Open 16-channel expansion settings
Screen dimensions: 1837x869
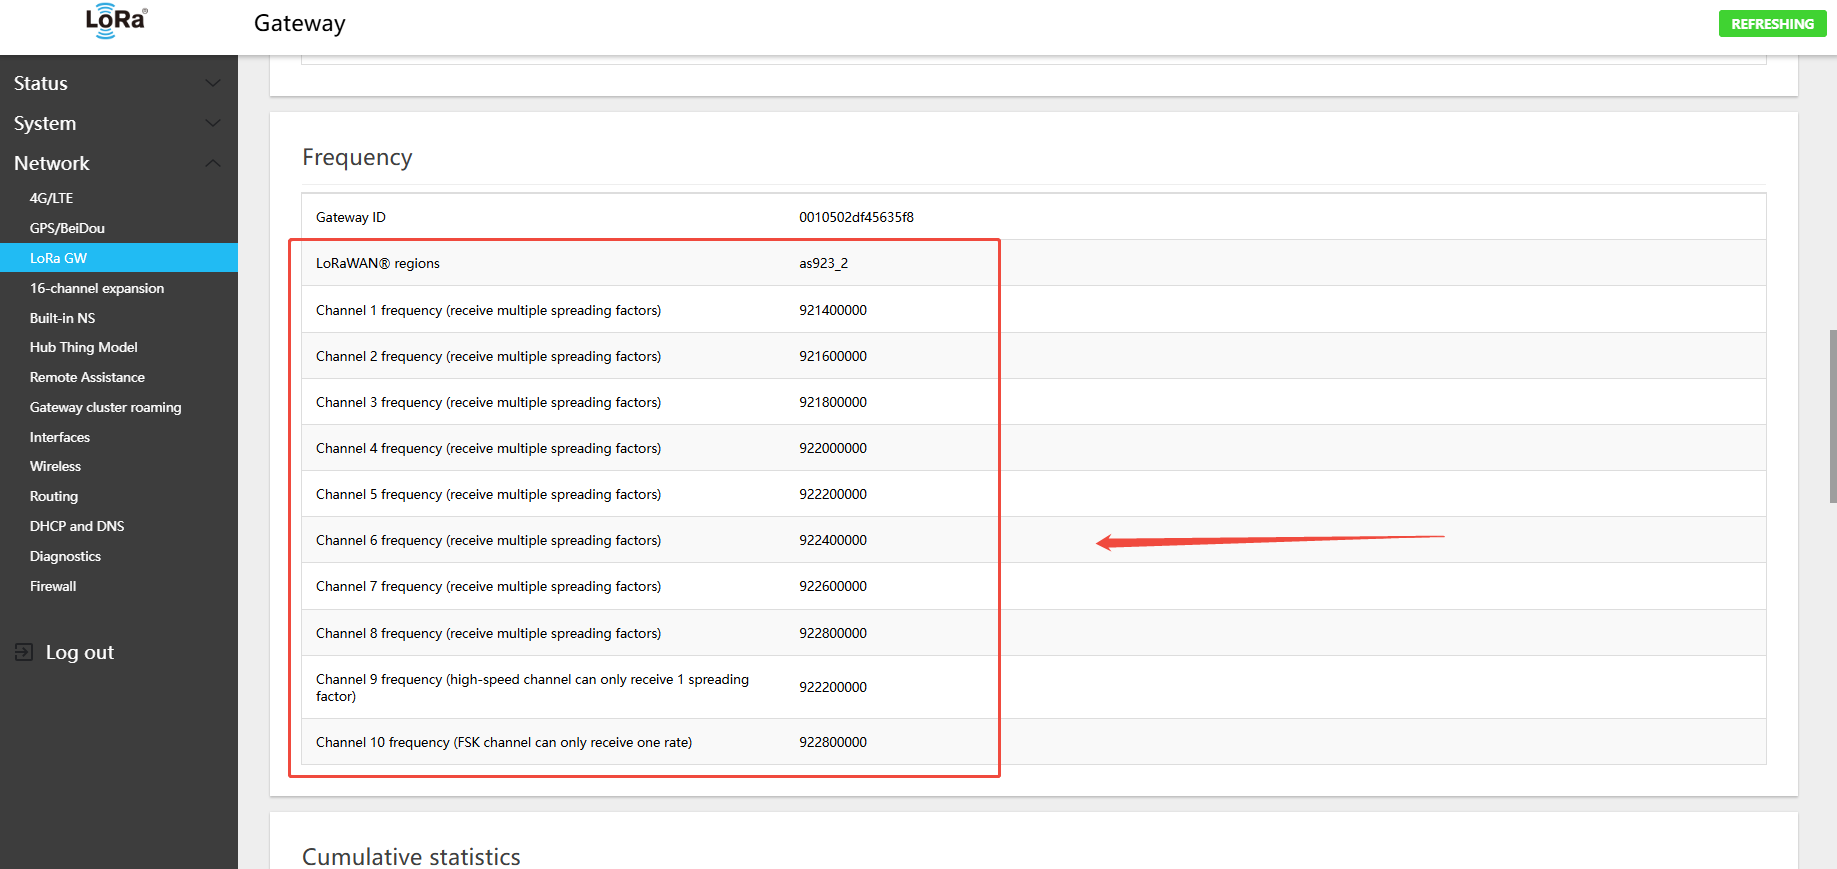pyautogui.click(x=97, y=288)
